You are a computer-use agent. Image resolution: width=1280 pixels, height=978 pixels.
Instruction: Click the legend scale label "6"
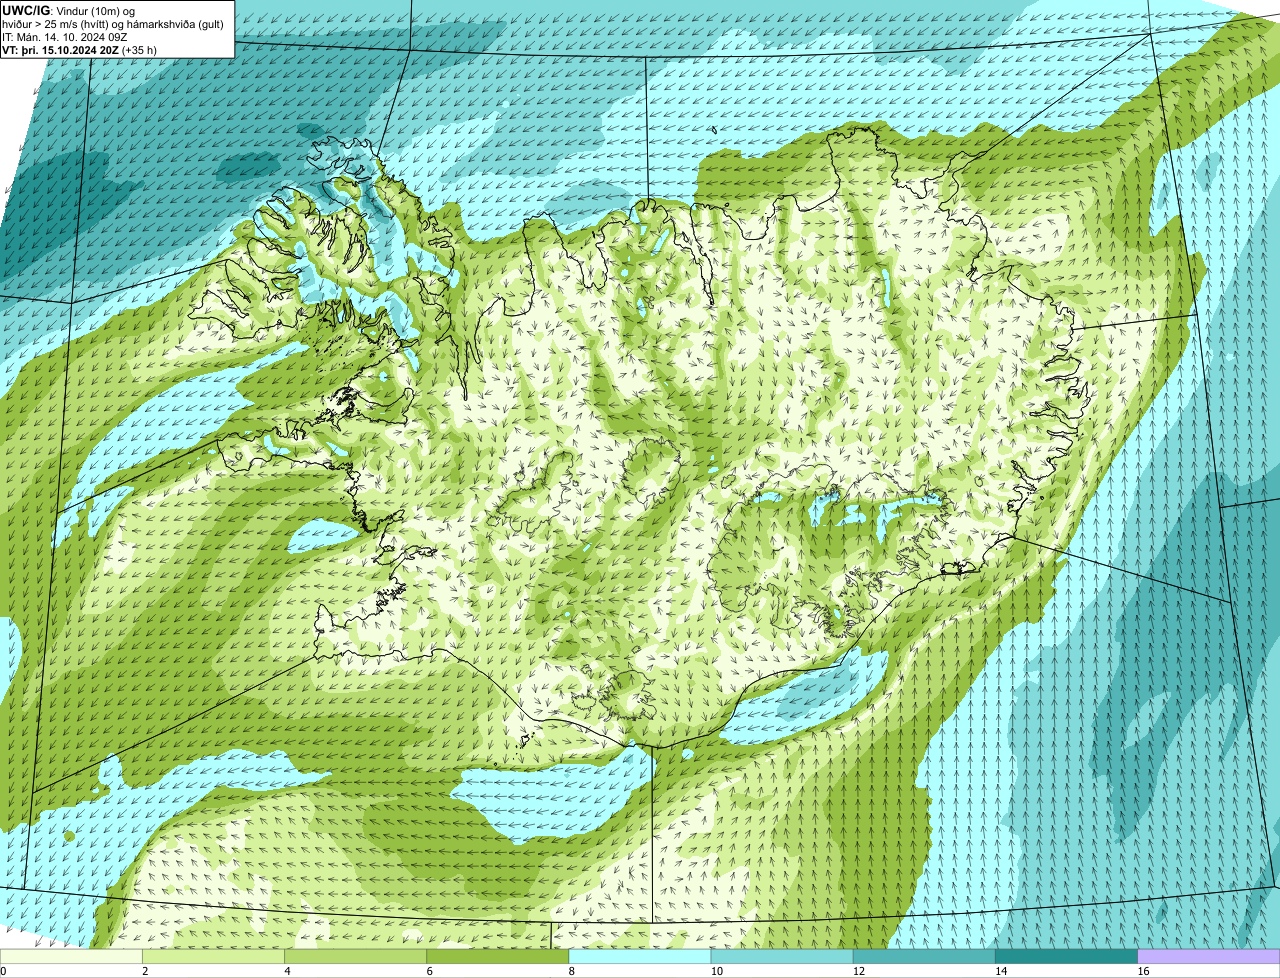[x=429, y=971]
